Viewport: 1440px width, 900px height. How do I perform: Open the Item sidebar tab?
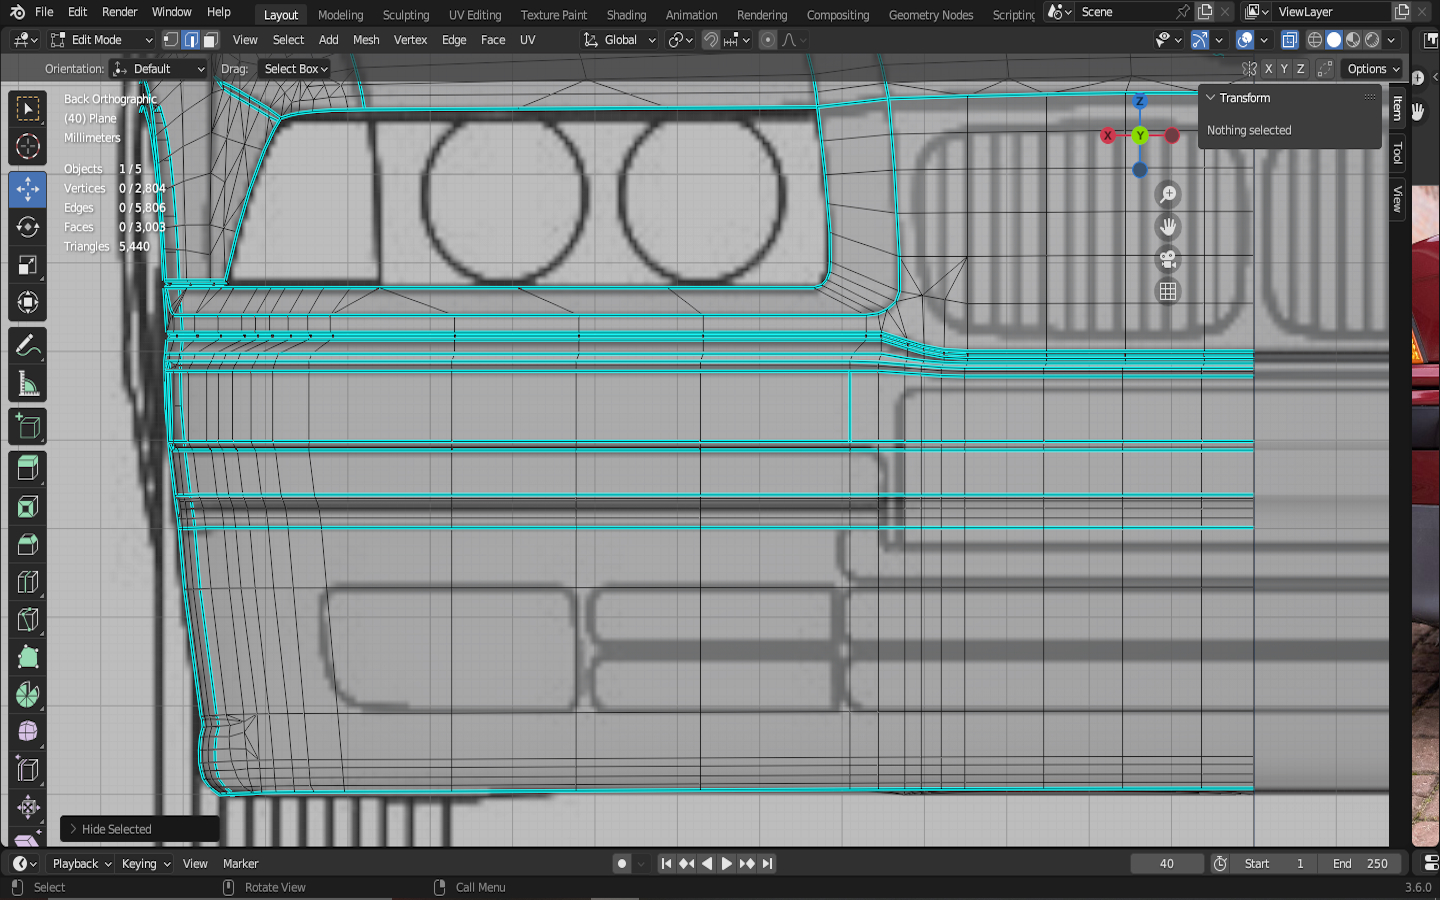[x=1397, y=108]
